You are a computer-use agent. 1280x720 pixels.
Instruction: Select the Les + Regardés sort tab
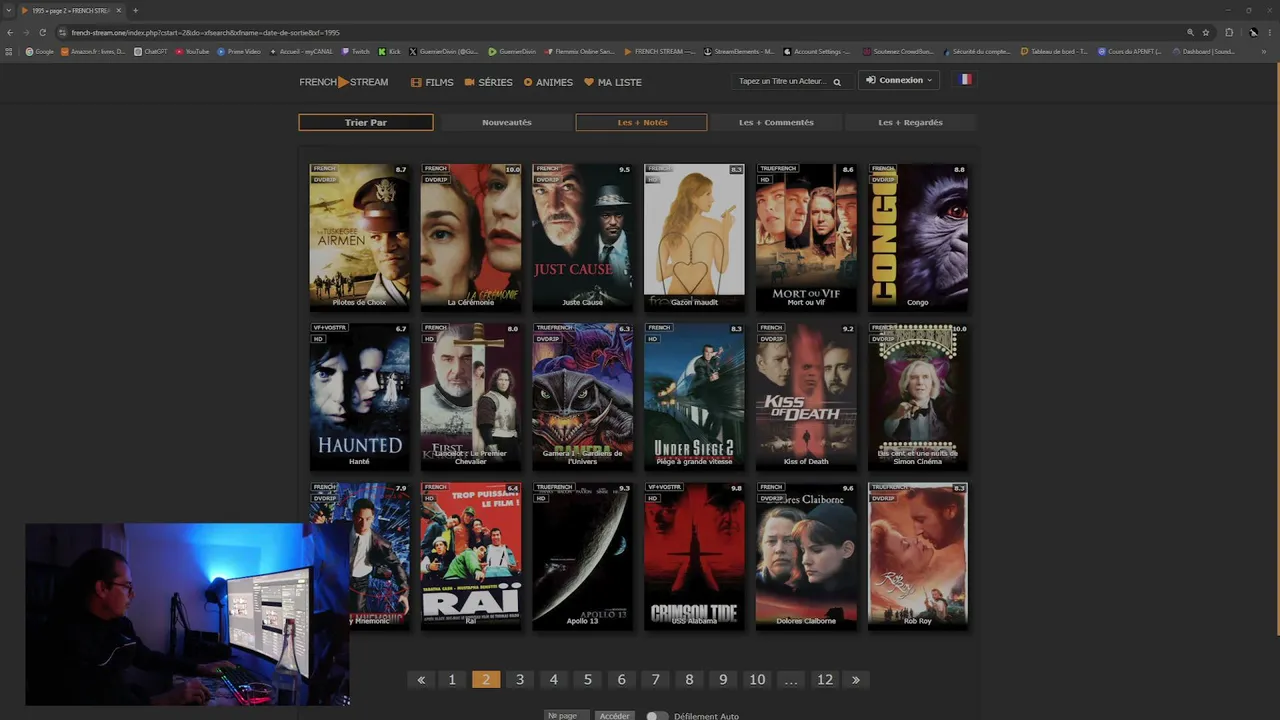click(x=910, y=122)
